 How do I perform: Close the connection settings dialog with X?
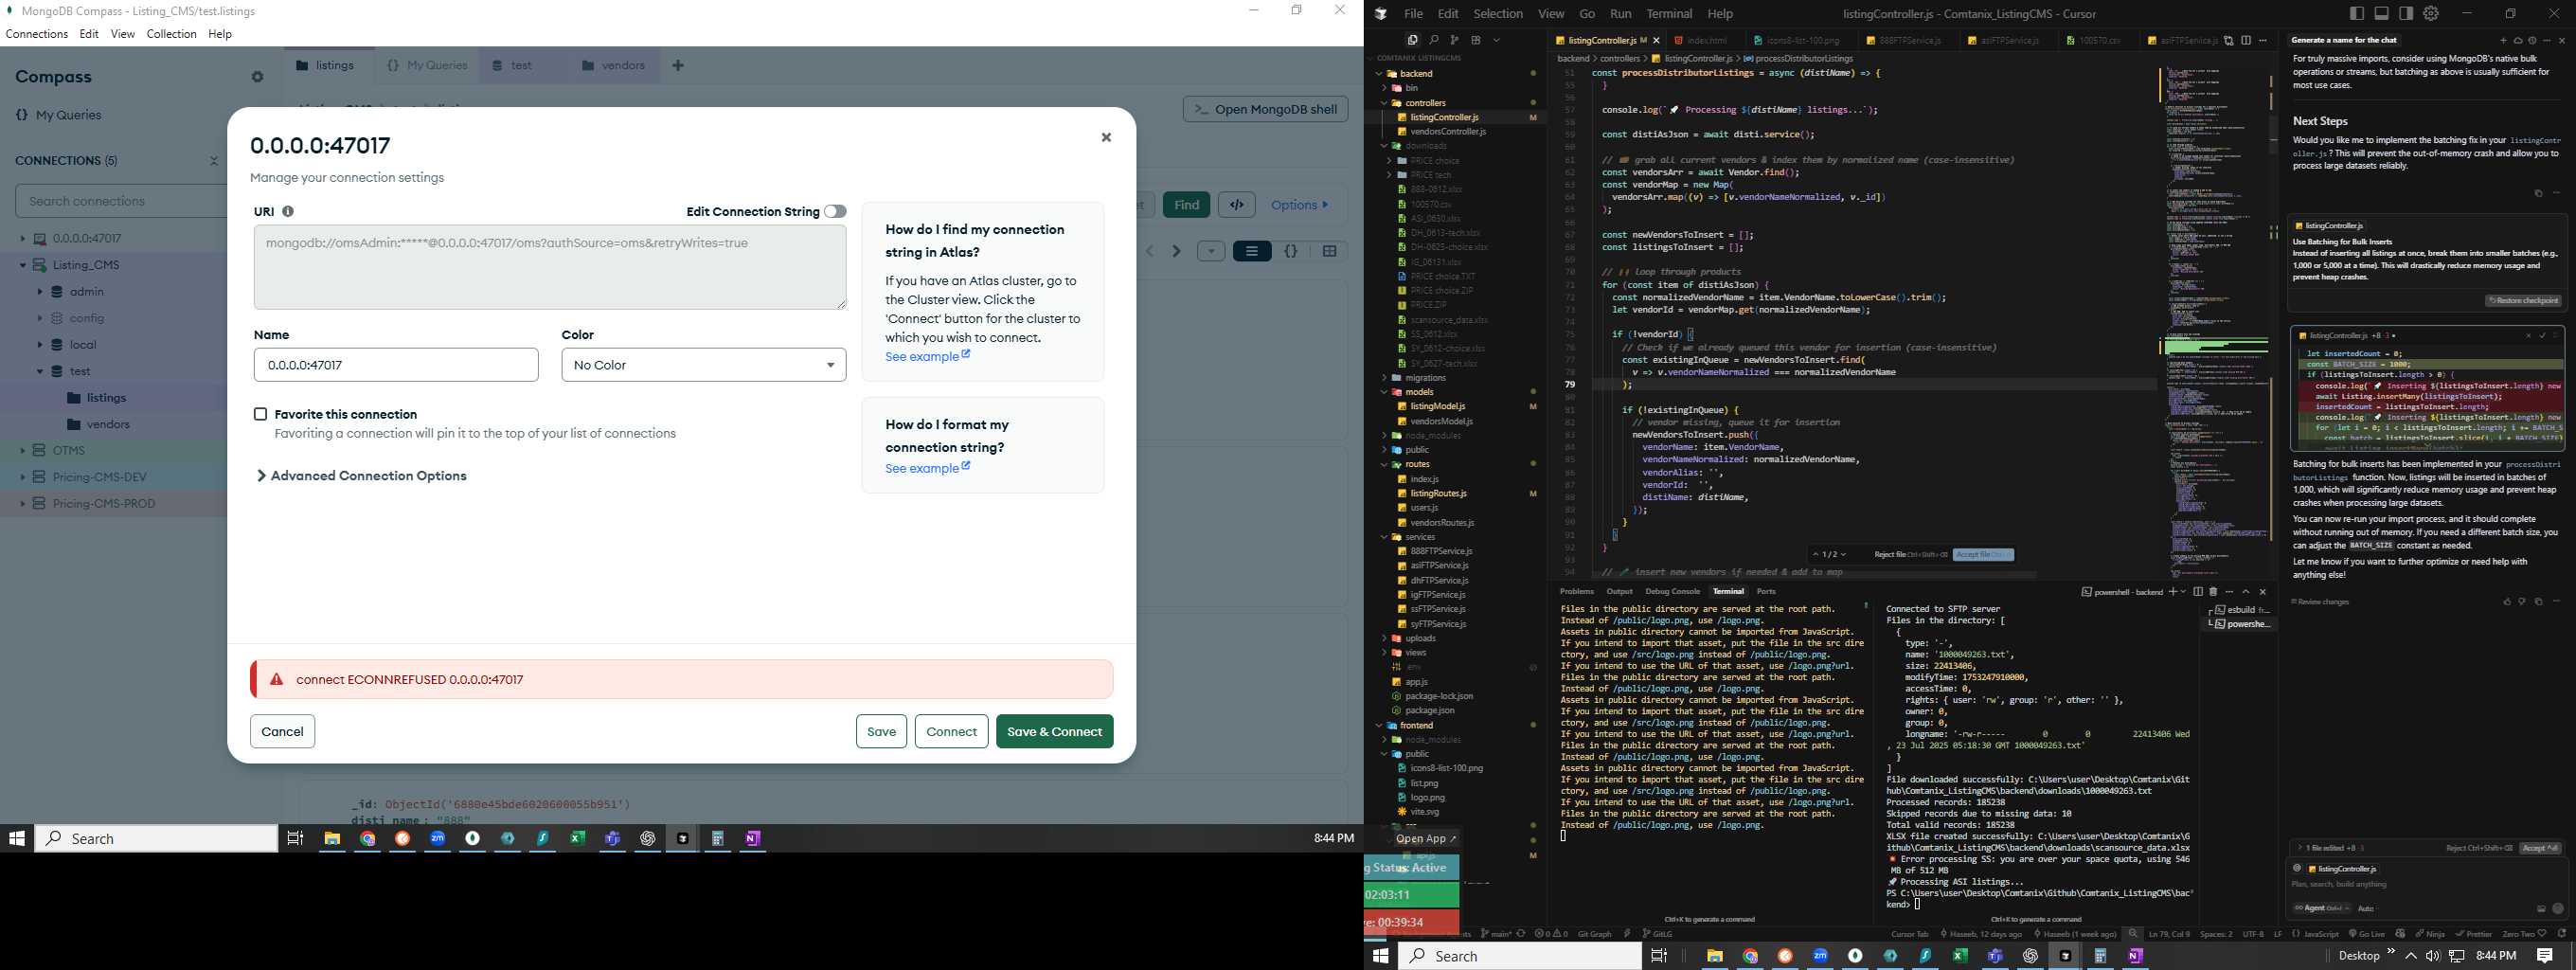coord(1106,138)
